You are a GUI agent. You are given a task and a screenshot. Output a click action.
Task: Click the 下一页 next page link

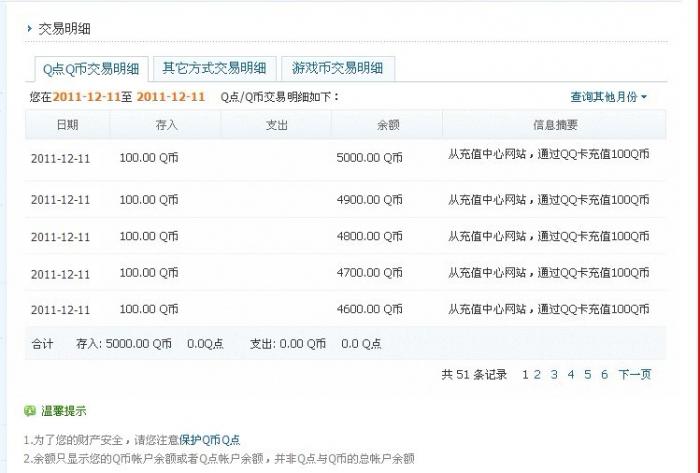coord(635,375)
